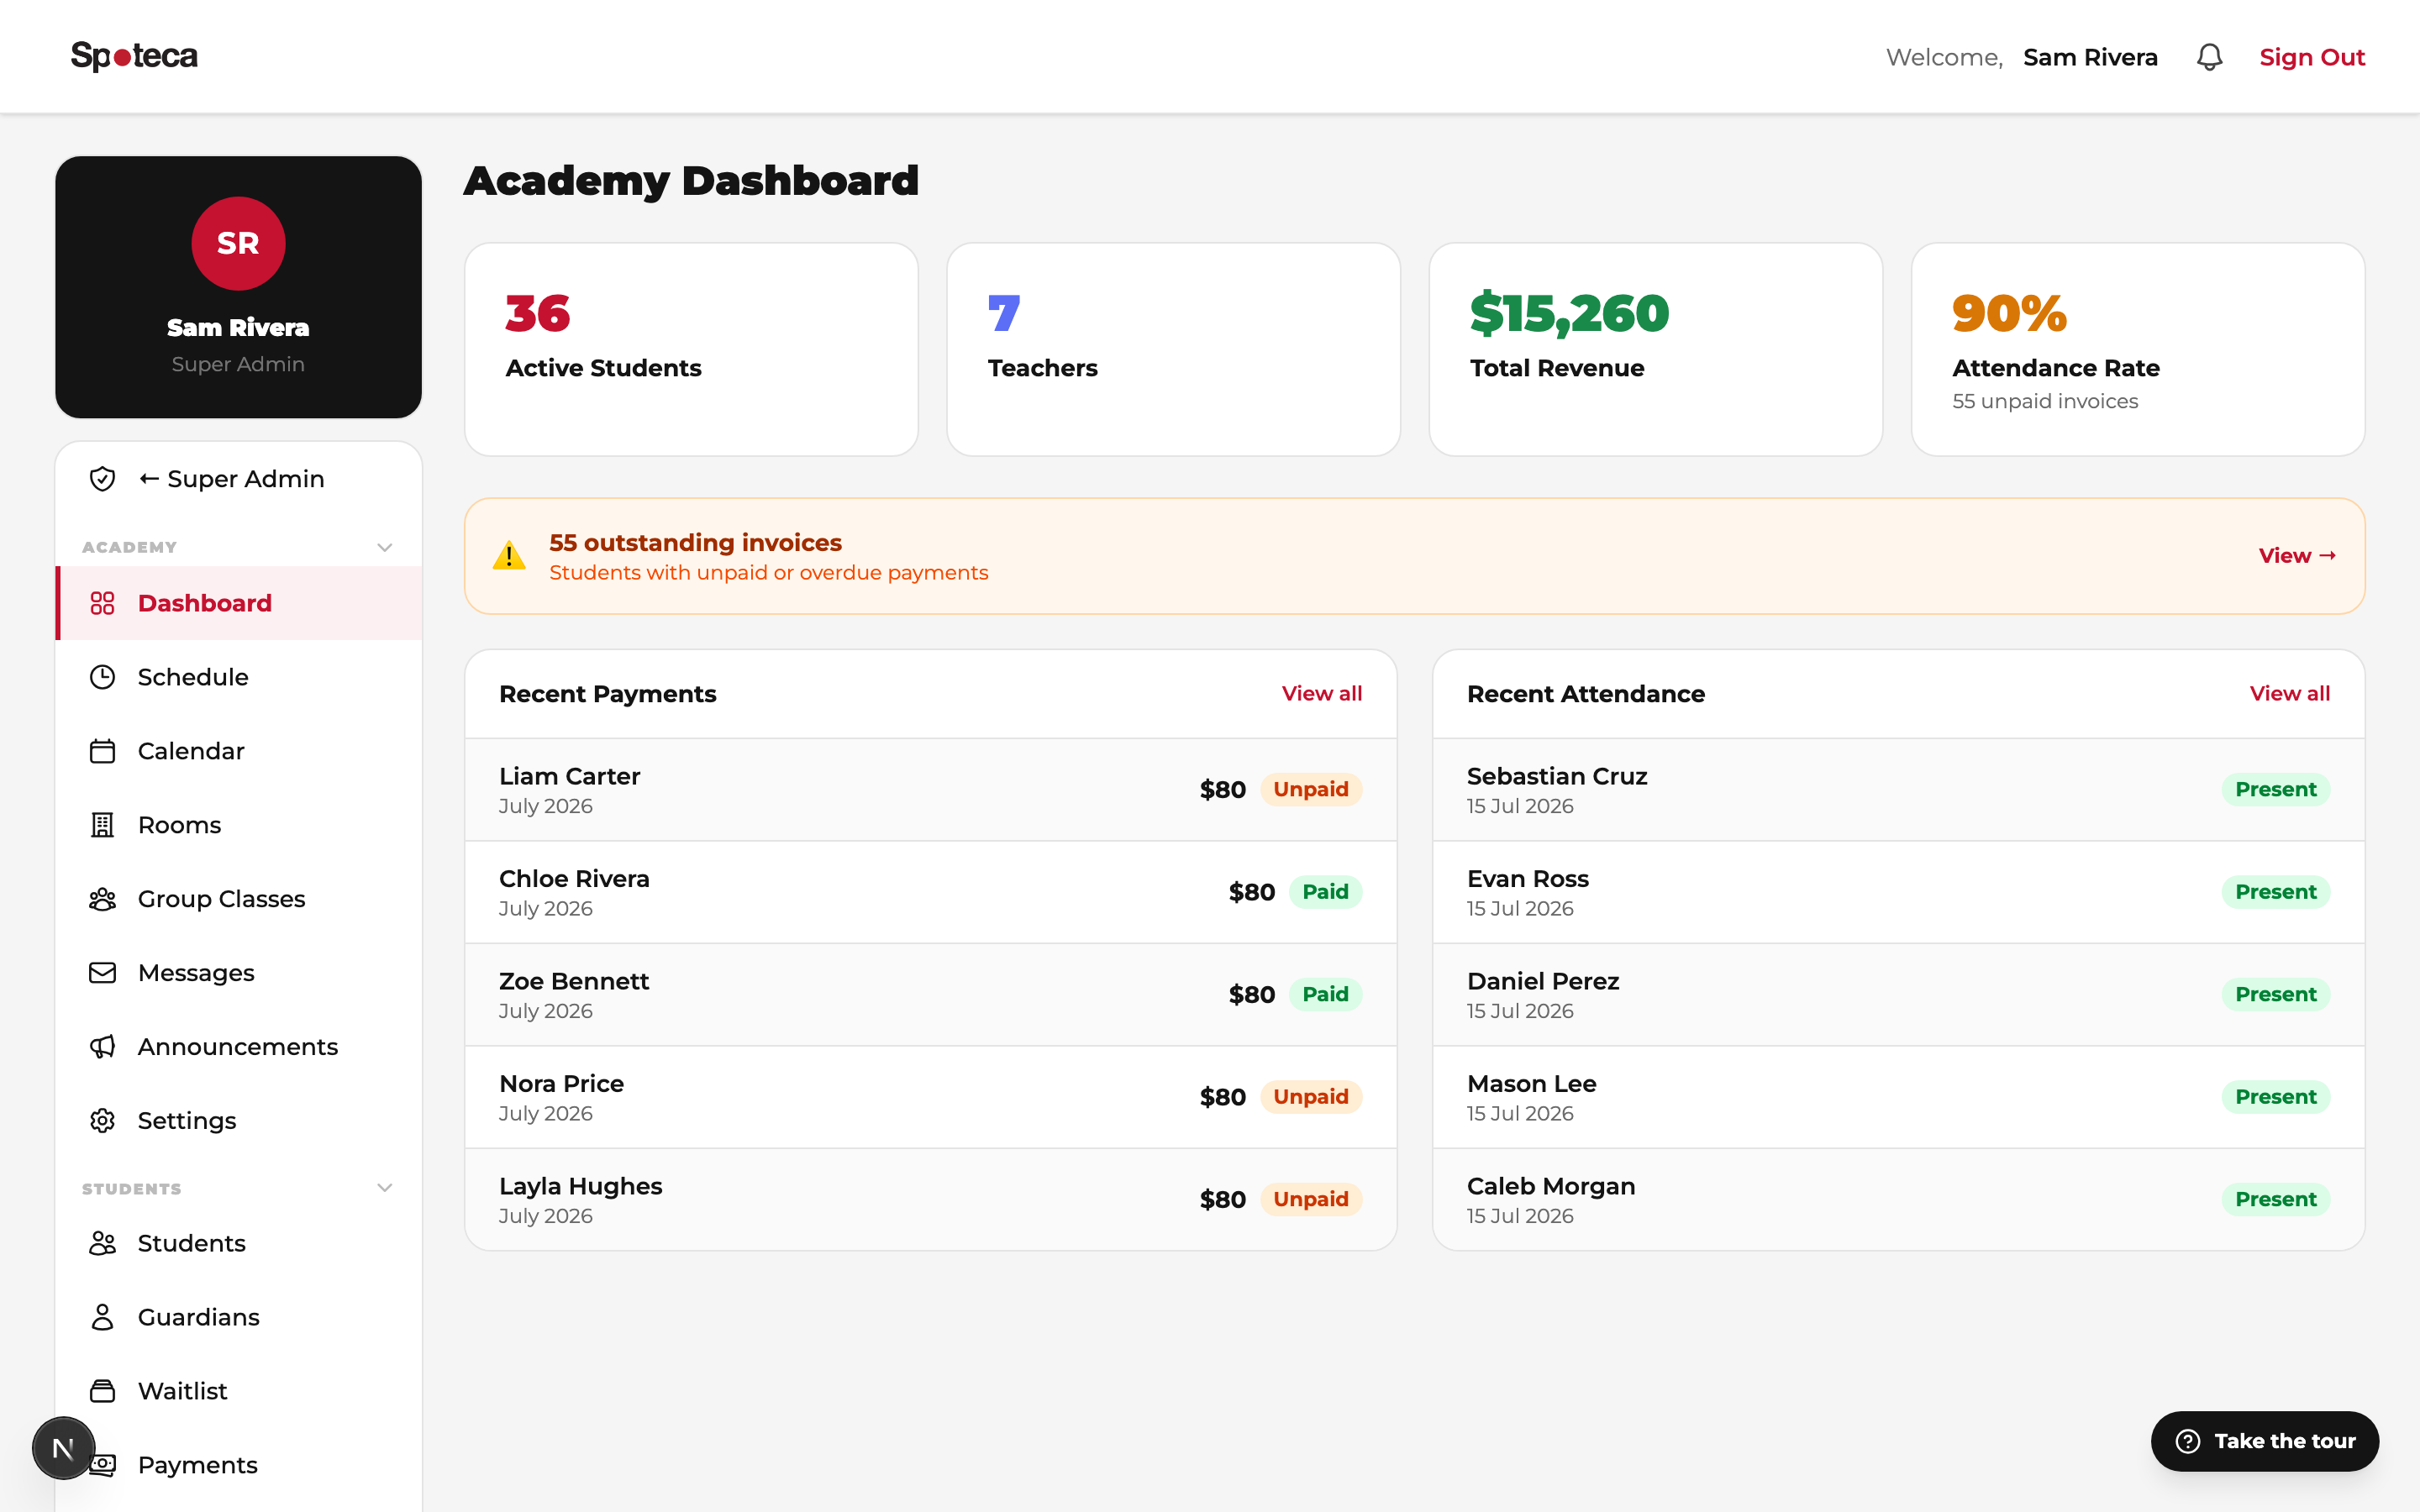Click the Waitlist icon in sidebar
This screenshot has width=2420, height=1512.
coord(102,1391)
